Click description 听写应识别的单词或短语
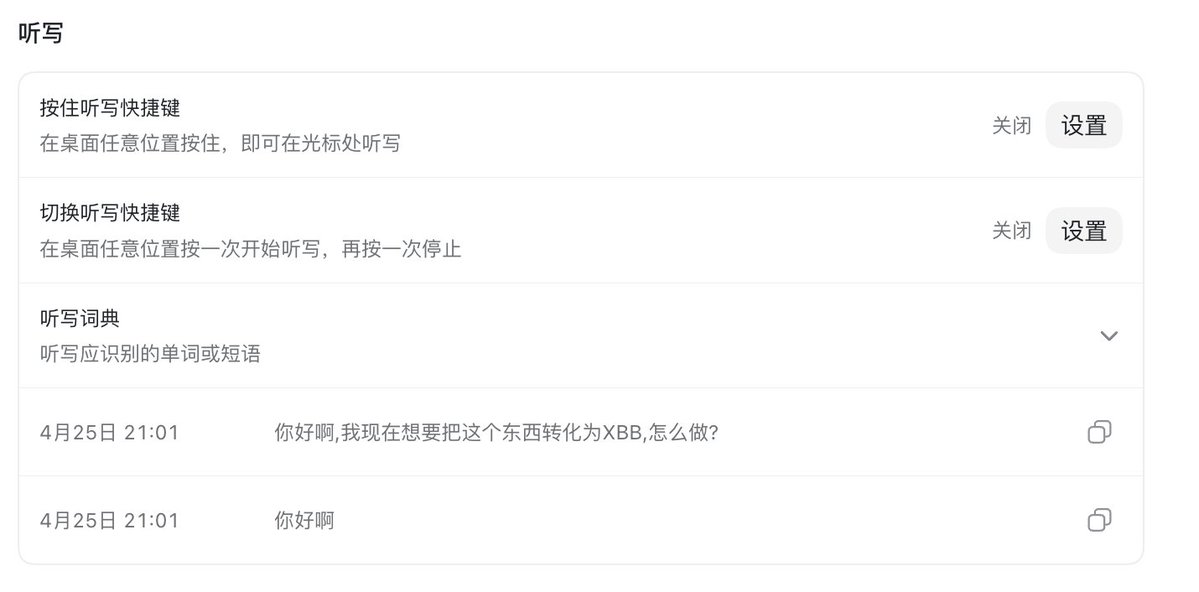Screen dimensions: 1199x592 [150, 353]
